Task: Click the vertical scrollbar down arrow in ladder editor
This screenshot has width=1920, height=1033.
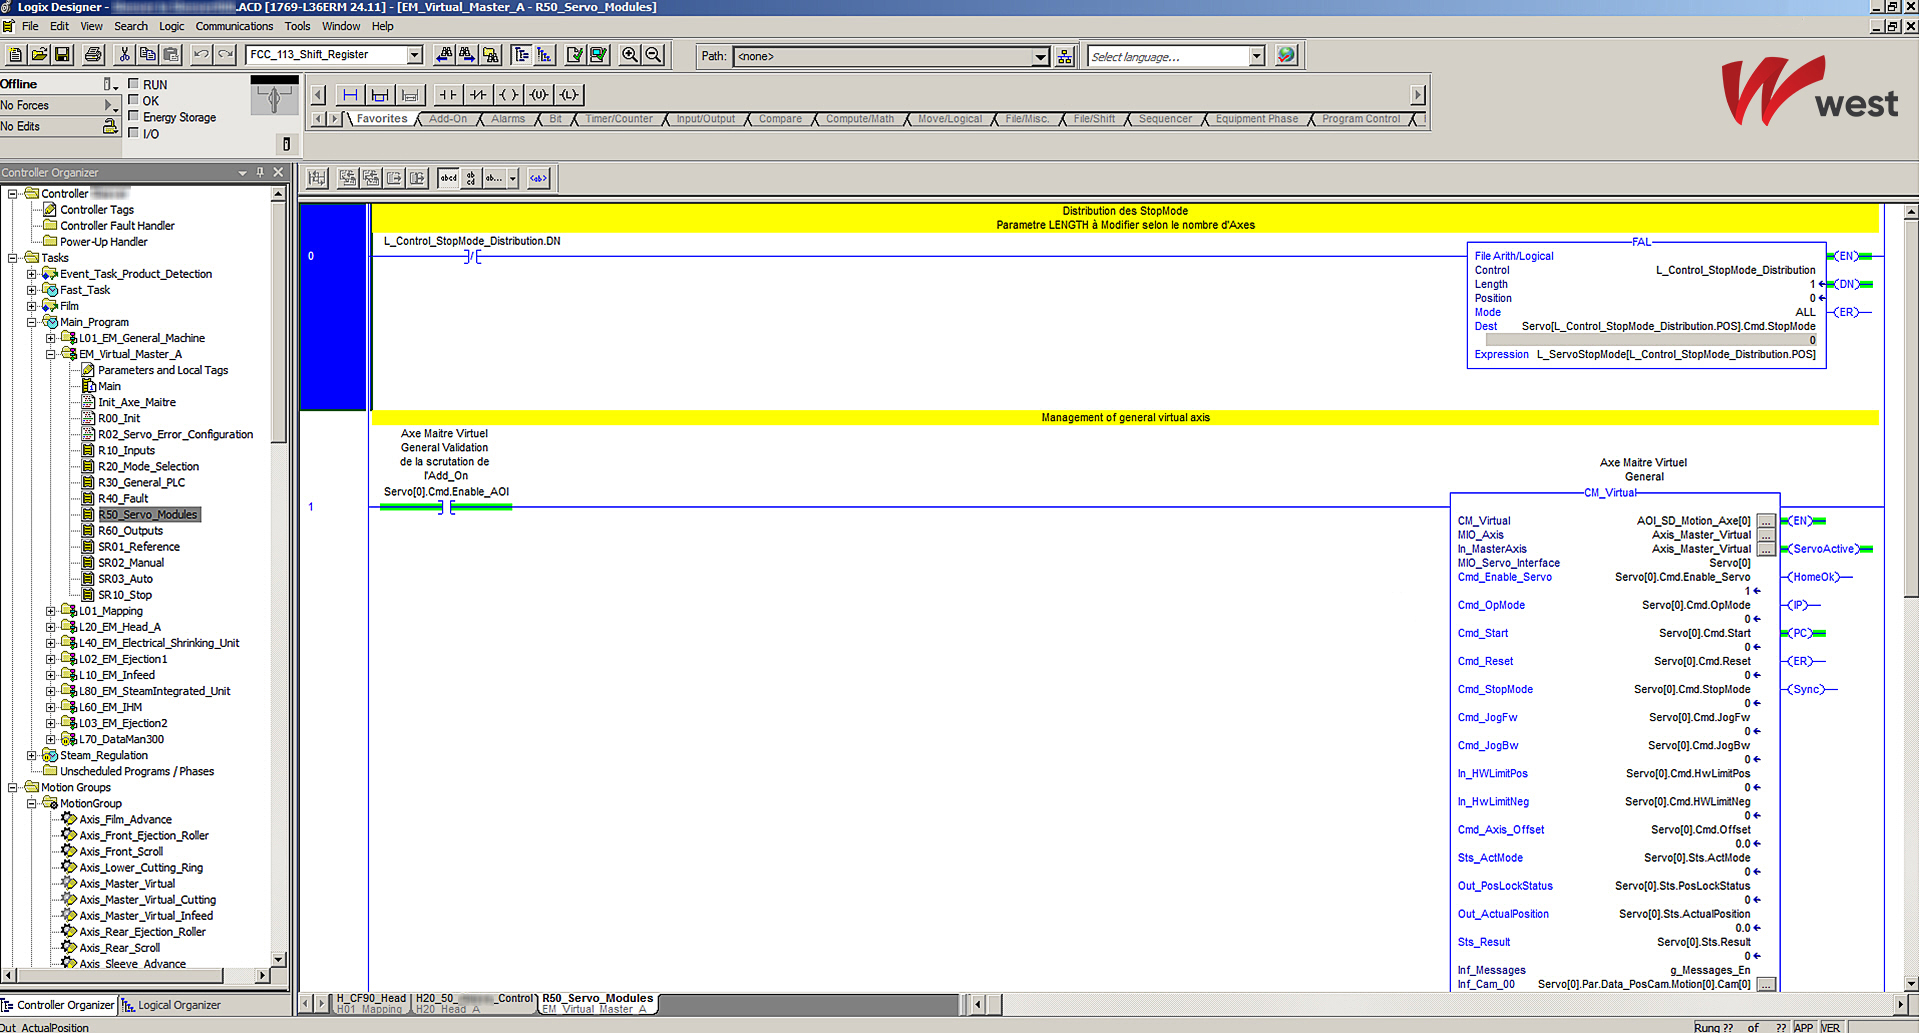Action: point(1911,983)
